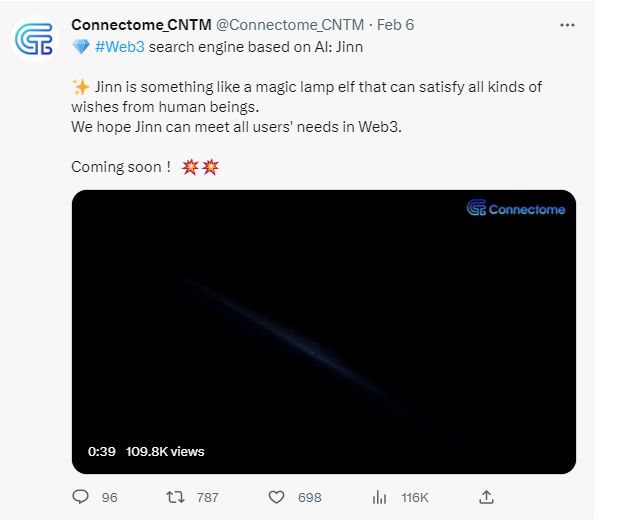Viewport: 617px width, 520px height.
Task: Open the Connectome_CNTM profile avatar
Action: coord(35,40)
